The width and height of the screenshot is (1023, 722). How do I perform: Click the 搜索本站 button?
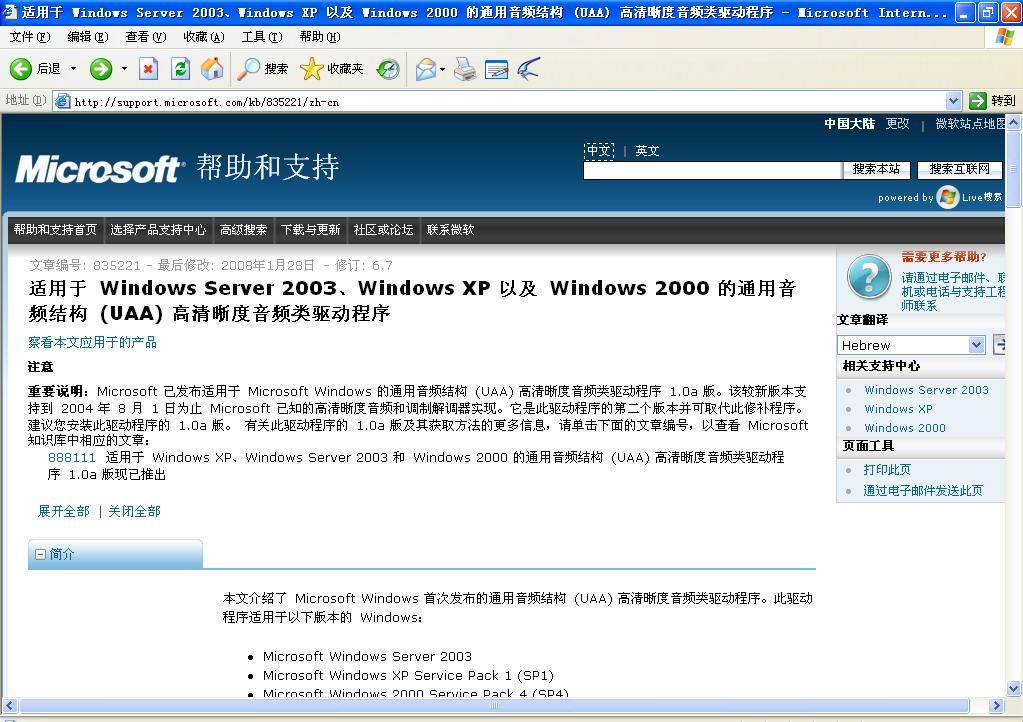(876, 170)
